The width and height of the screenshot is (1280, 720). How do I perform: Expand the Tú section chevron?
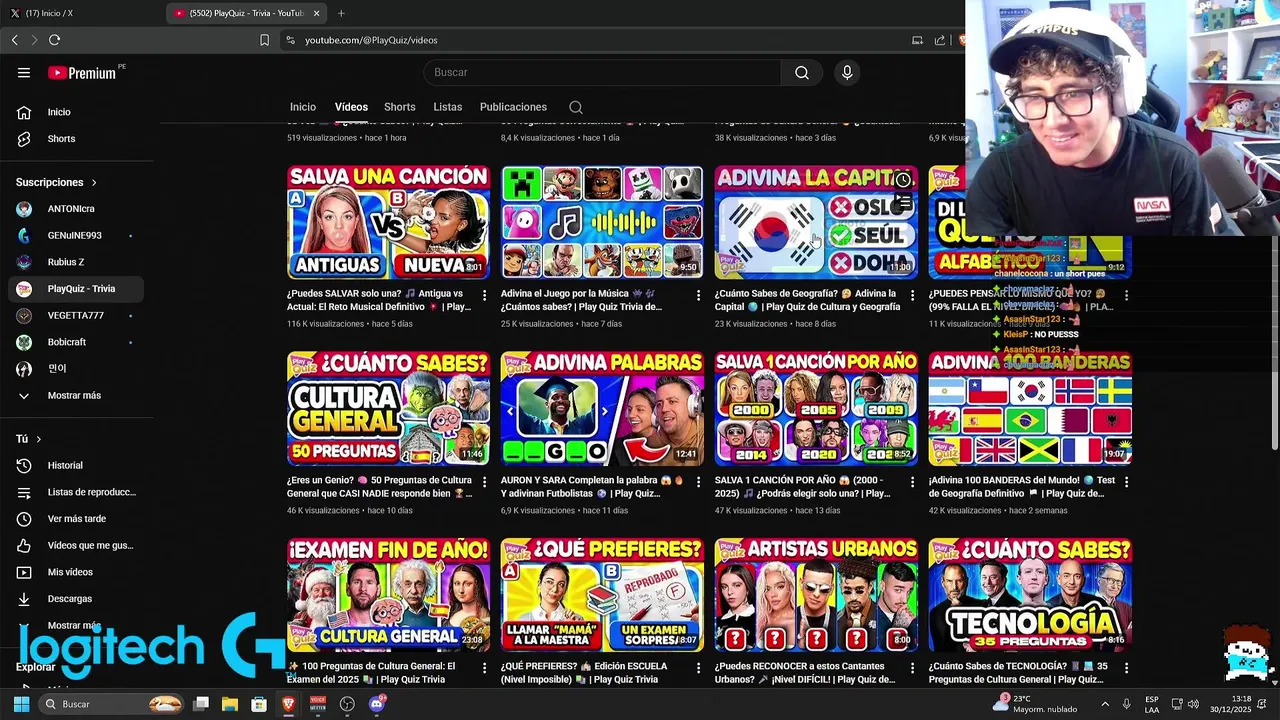click(x=39, y=439)
